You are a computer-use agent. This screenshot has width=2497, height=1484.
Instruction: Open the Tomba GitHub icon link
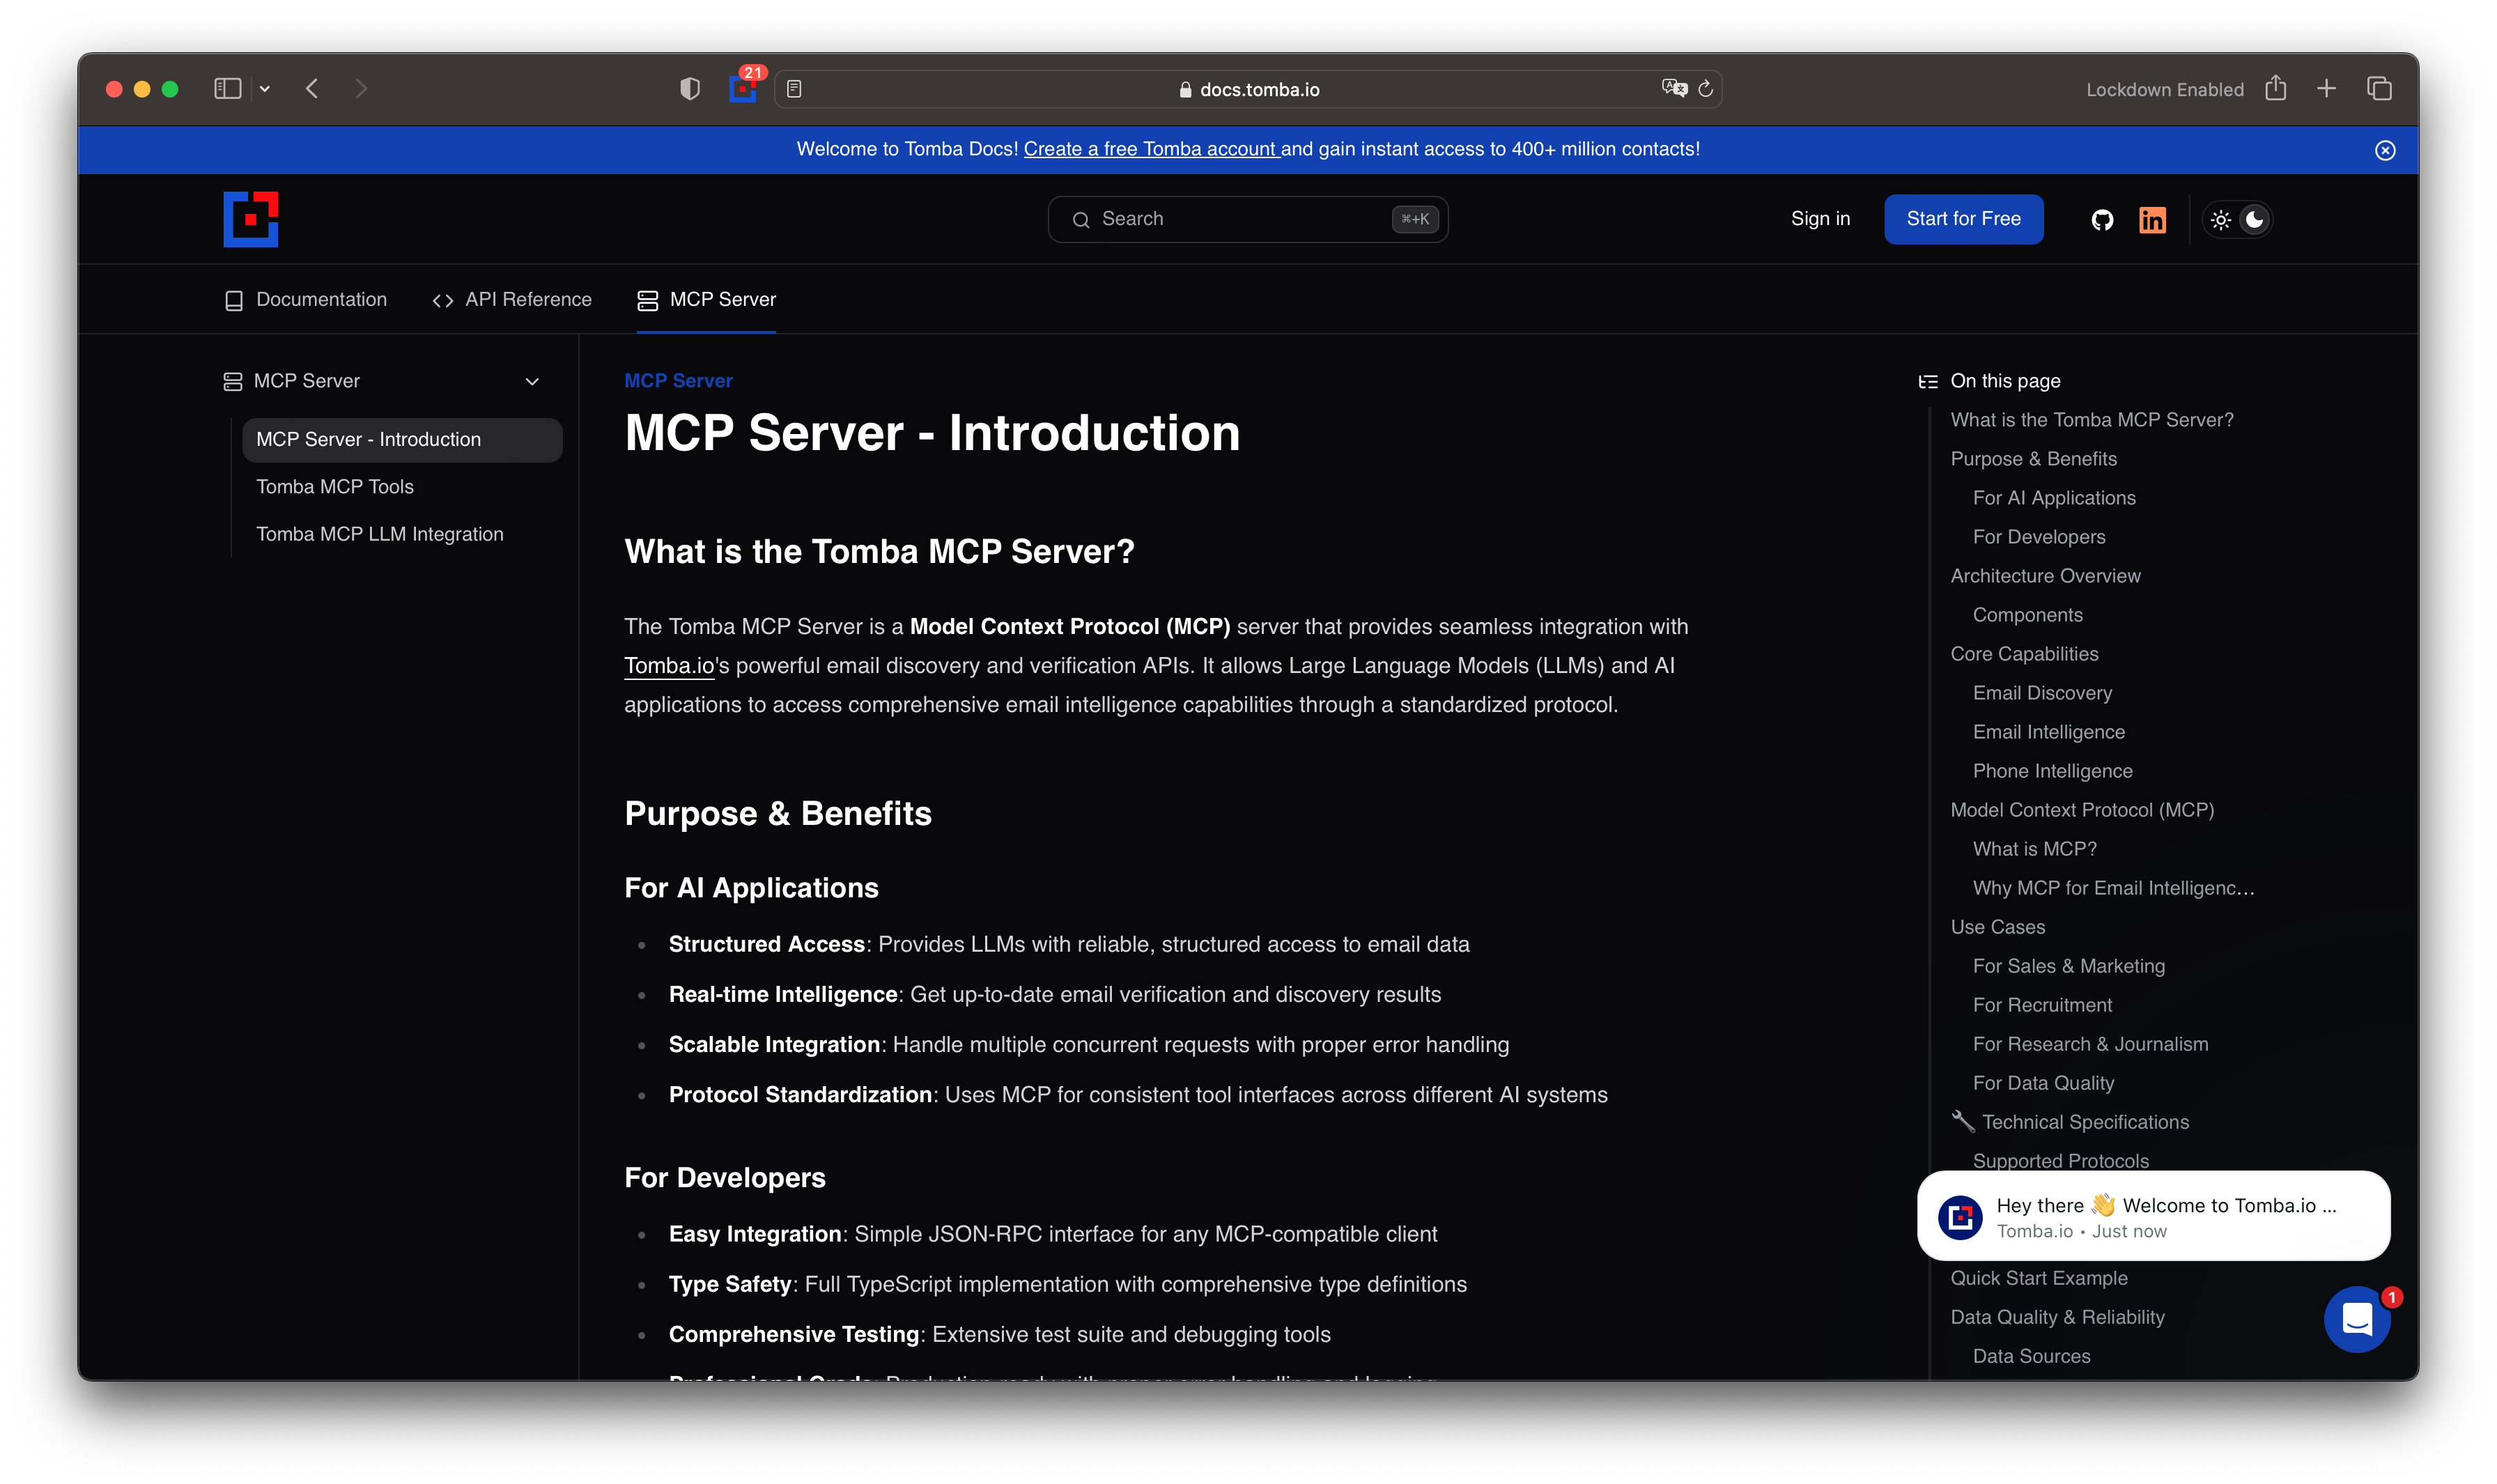[x=2102, y=220]
